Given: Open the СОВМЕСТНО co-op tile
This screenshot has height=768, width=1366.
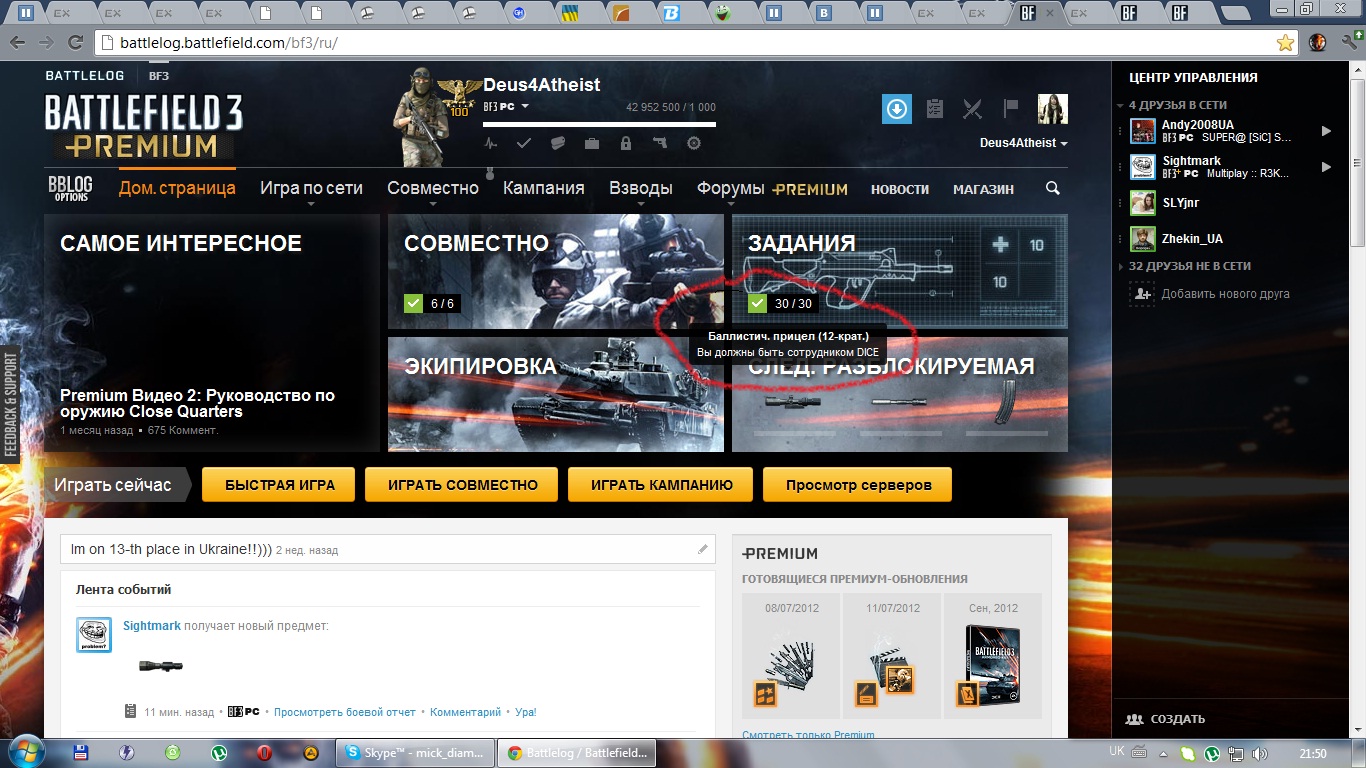Looking at the screenshot, I should pos(556,271).
